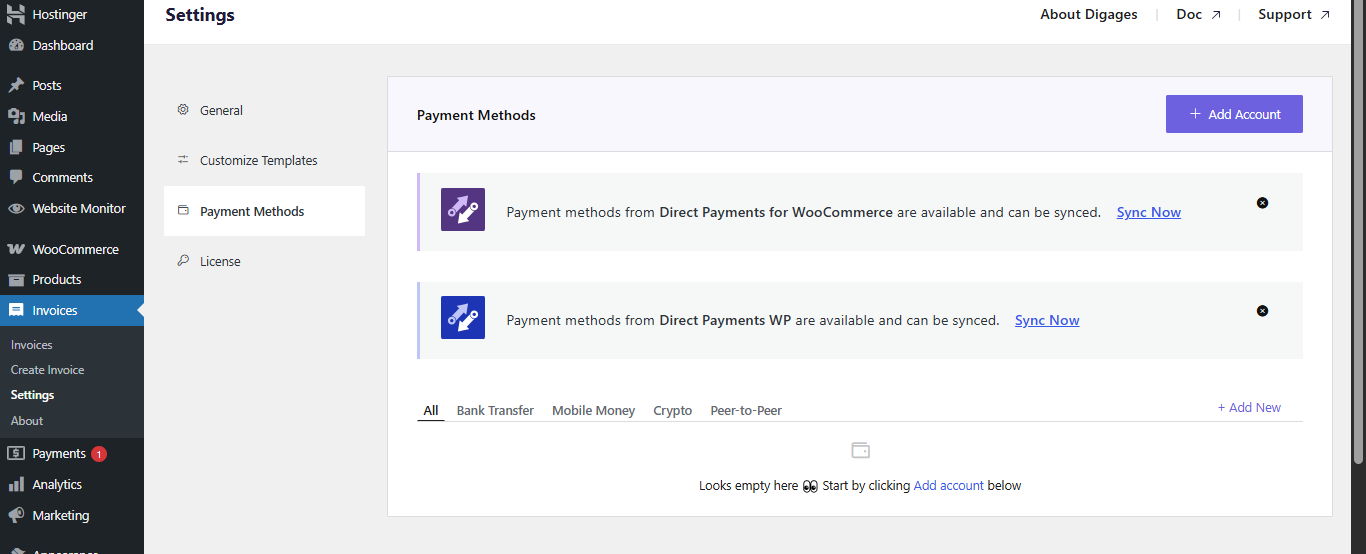The width and height of the screenshot is (1366, 554).
Task: Open the Marketing menu item
Action: coord(72,515)
